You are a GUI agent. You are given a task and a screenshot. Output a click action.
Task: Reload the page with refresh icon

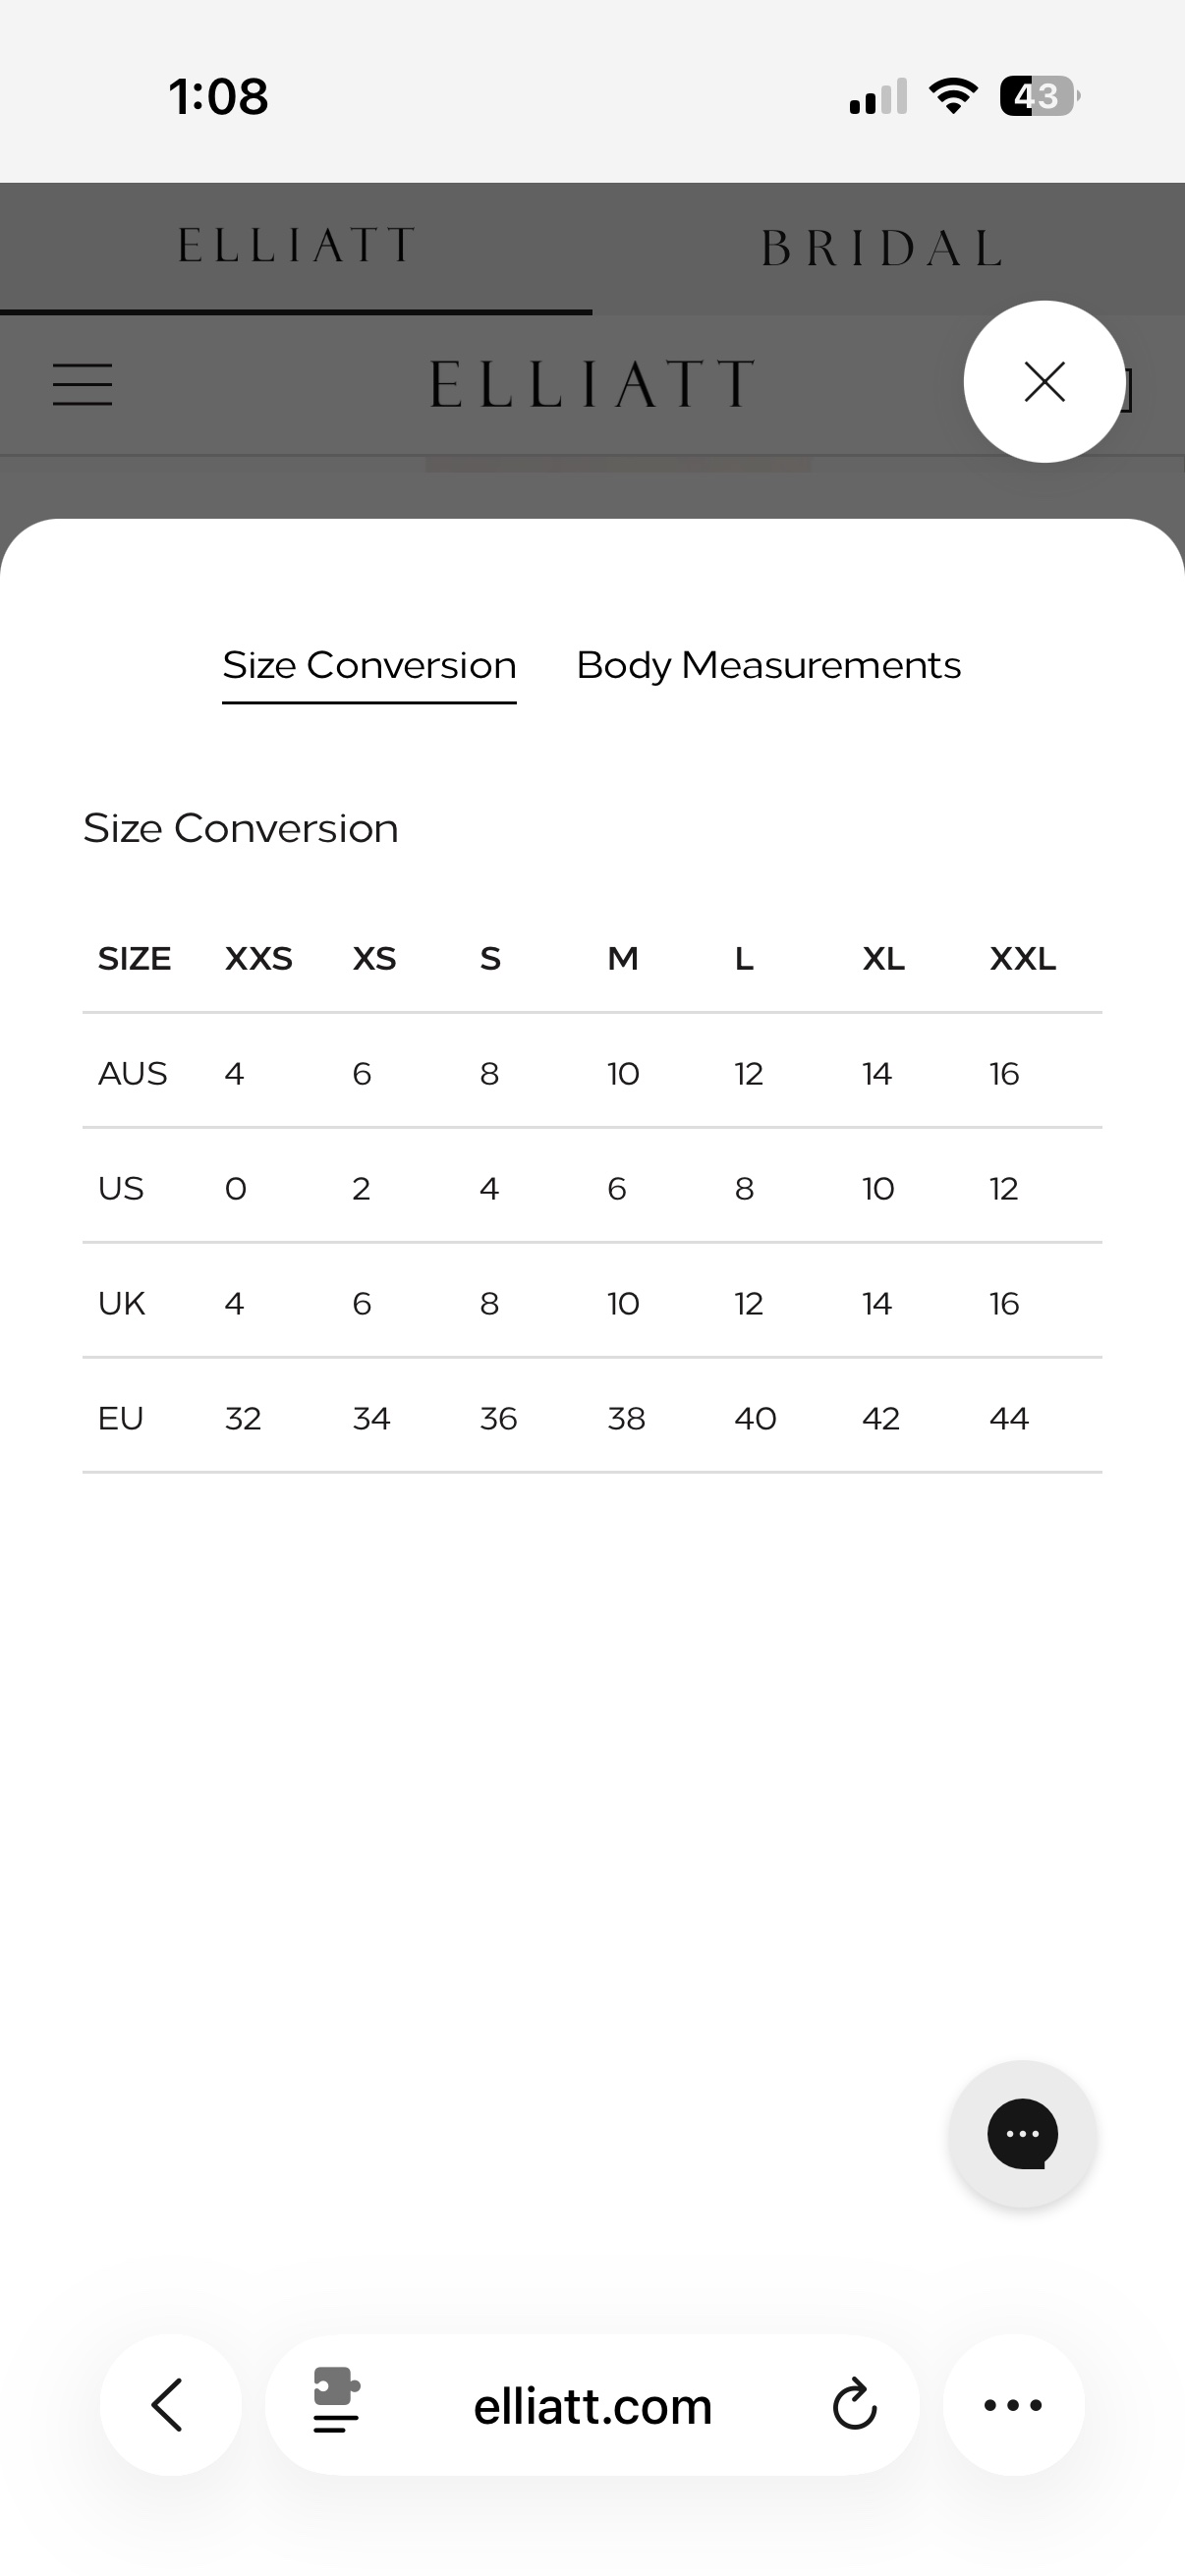855,2405
